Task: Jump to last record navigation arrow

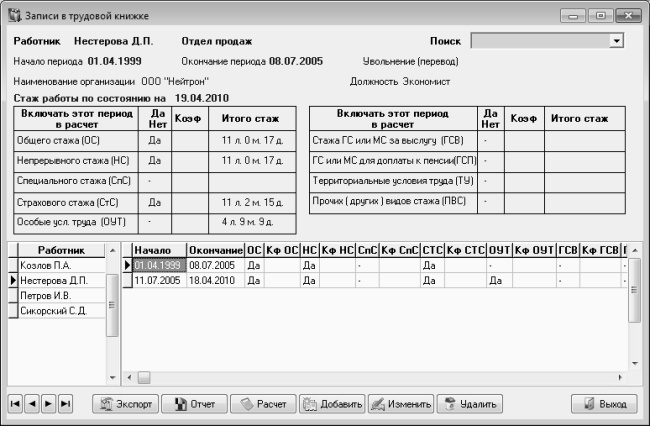Action: point(65,404)
